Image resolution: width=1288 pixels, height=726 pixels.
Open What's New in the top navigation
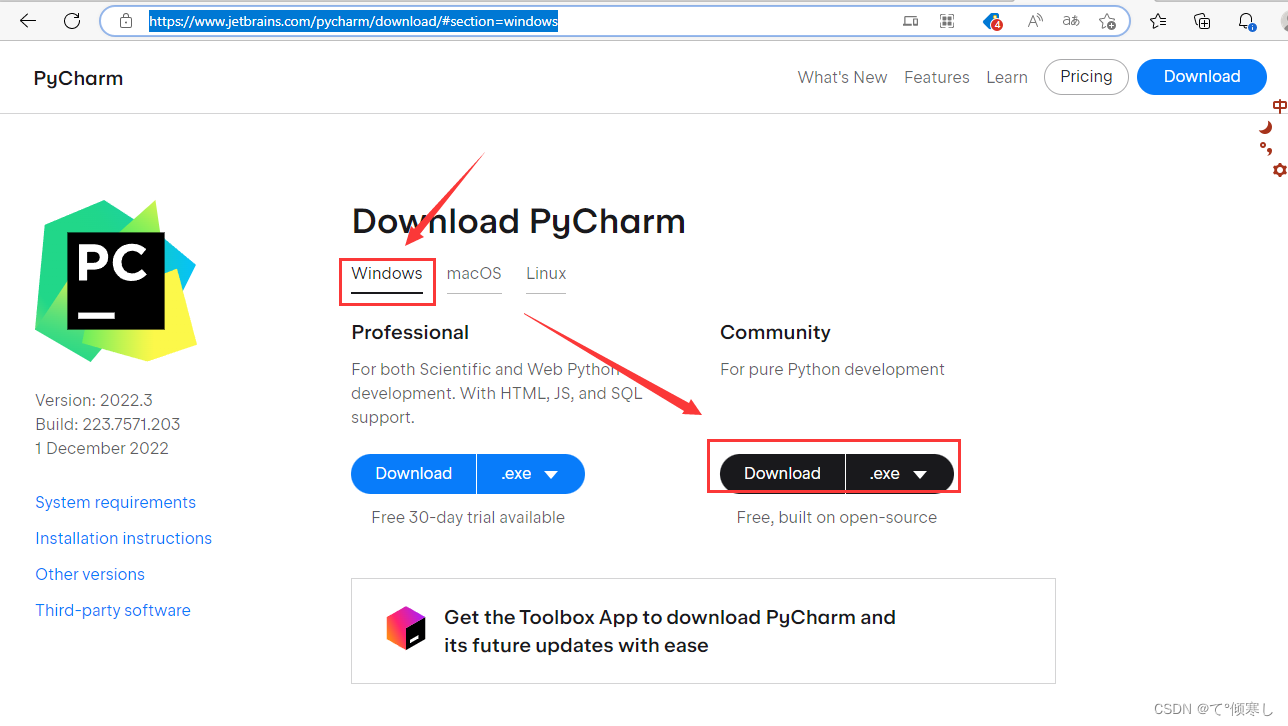[842, 77]
